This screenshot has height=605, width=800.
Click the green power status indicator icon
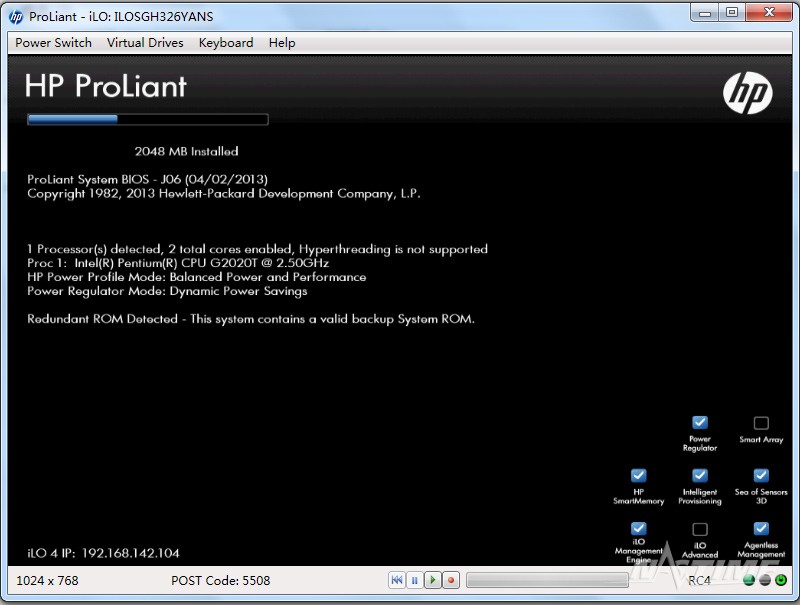[781, 580]
